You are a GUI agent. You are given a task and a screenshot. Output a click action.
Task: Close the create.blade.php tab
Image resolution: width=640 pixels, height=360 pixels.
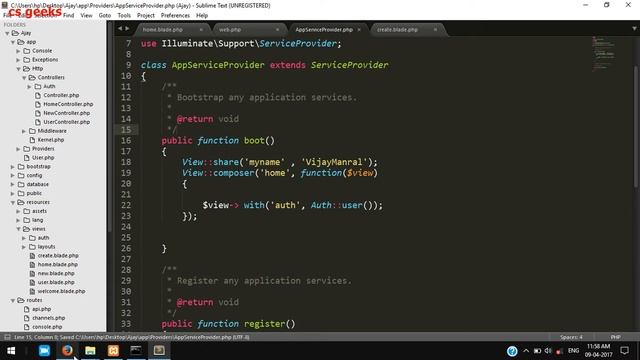435,29
